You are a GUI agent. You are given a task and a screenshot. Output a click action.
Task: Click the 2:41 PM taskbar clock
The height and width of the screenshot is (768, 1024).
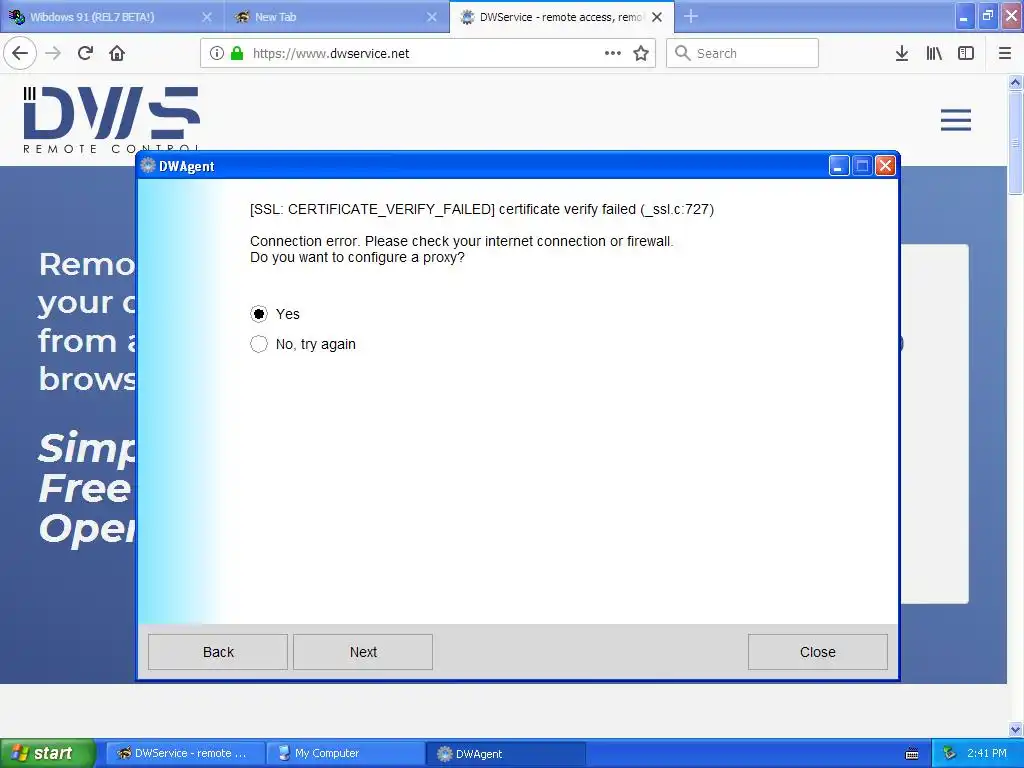pyautogui.click(x=987, y=753)
